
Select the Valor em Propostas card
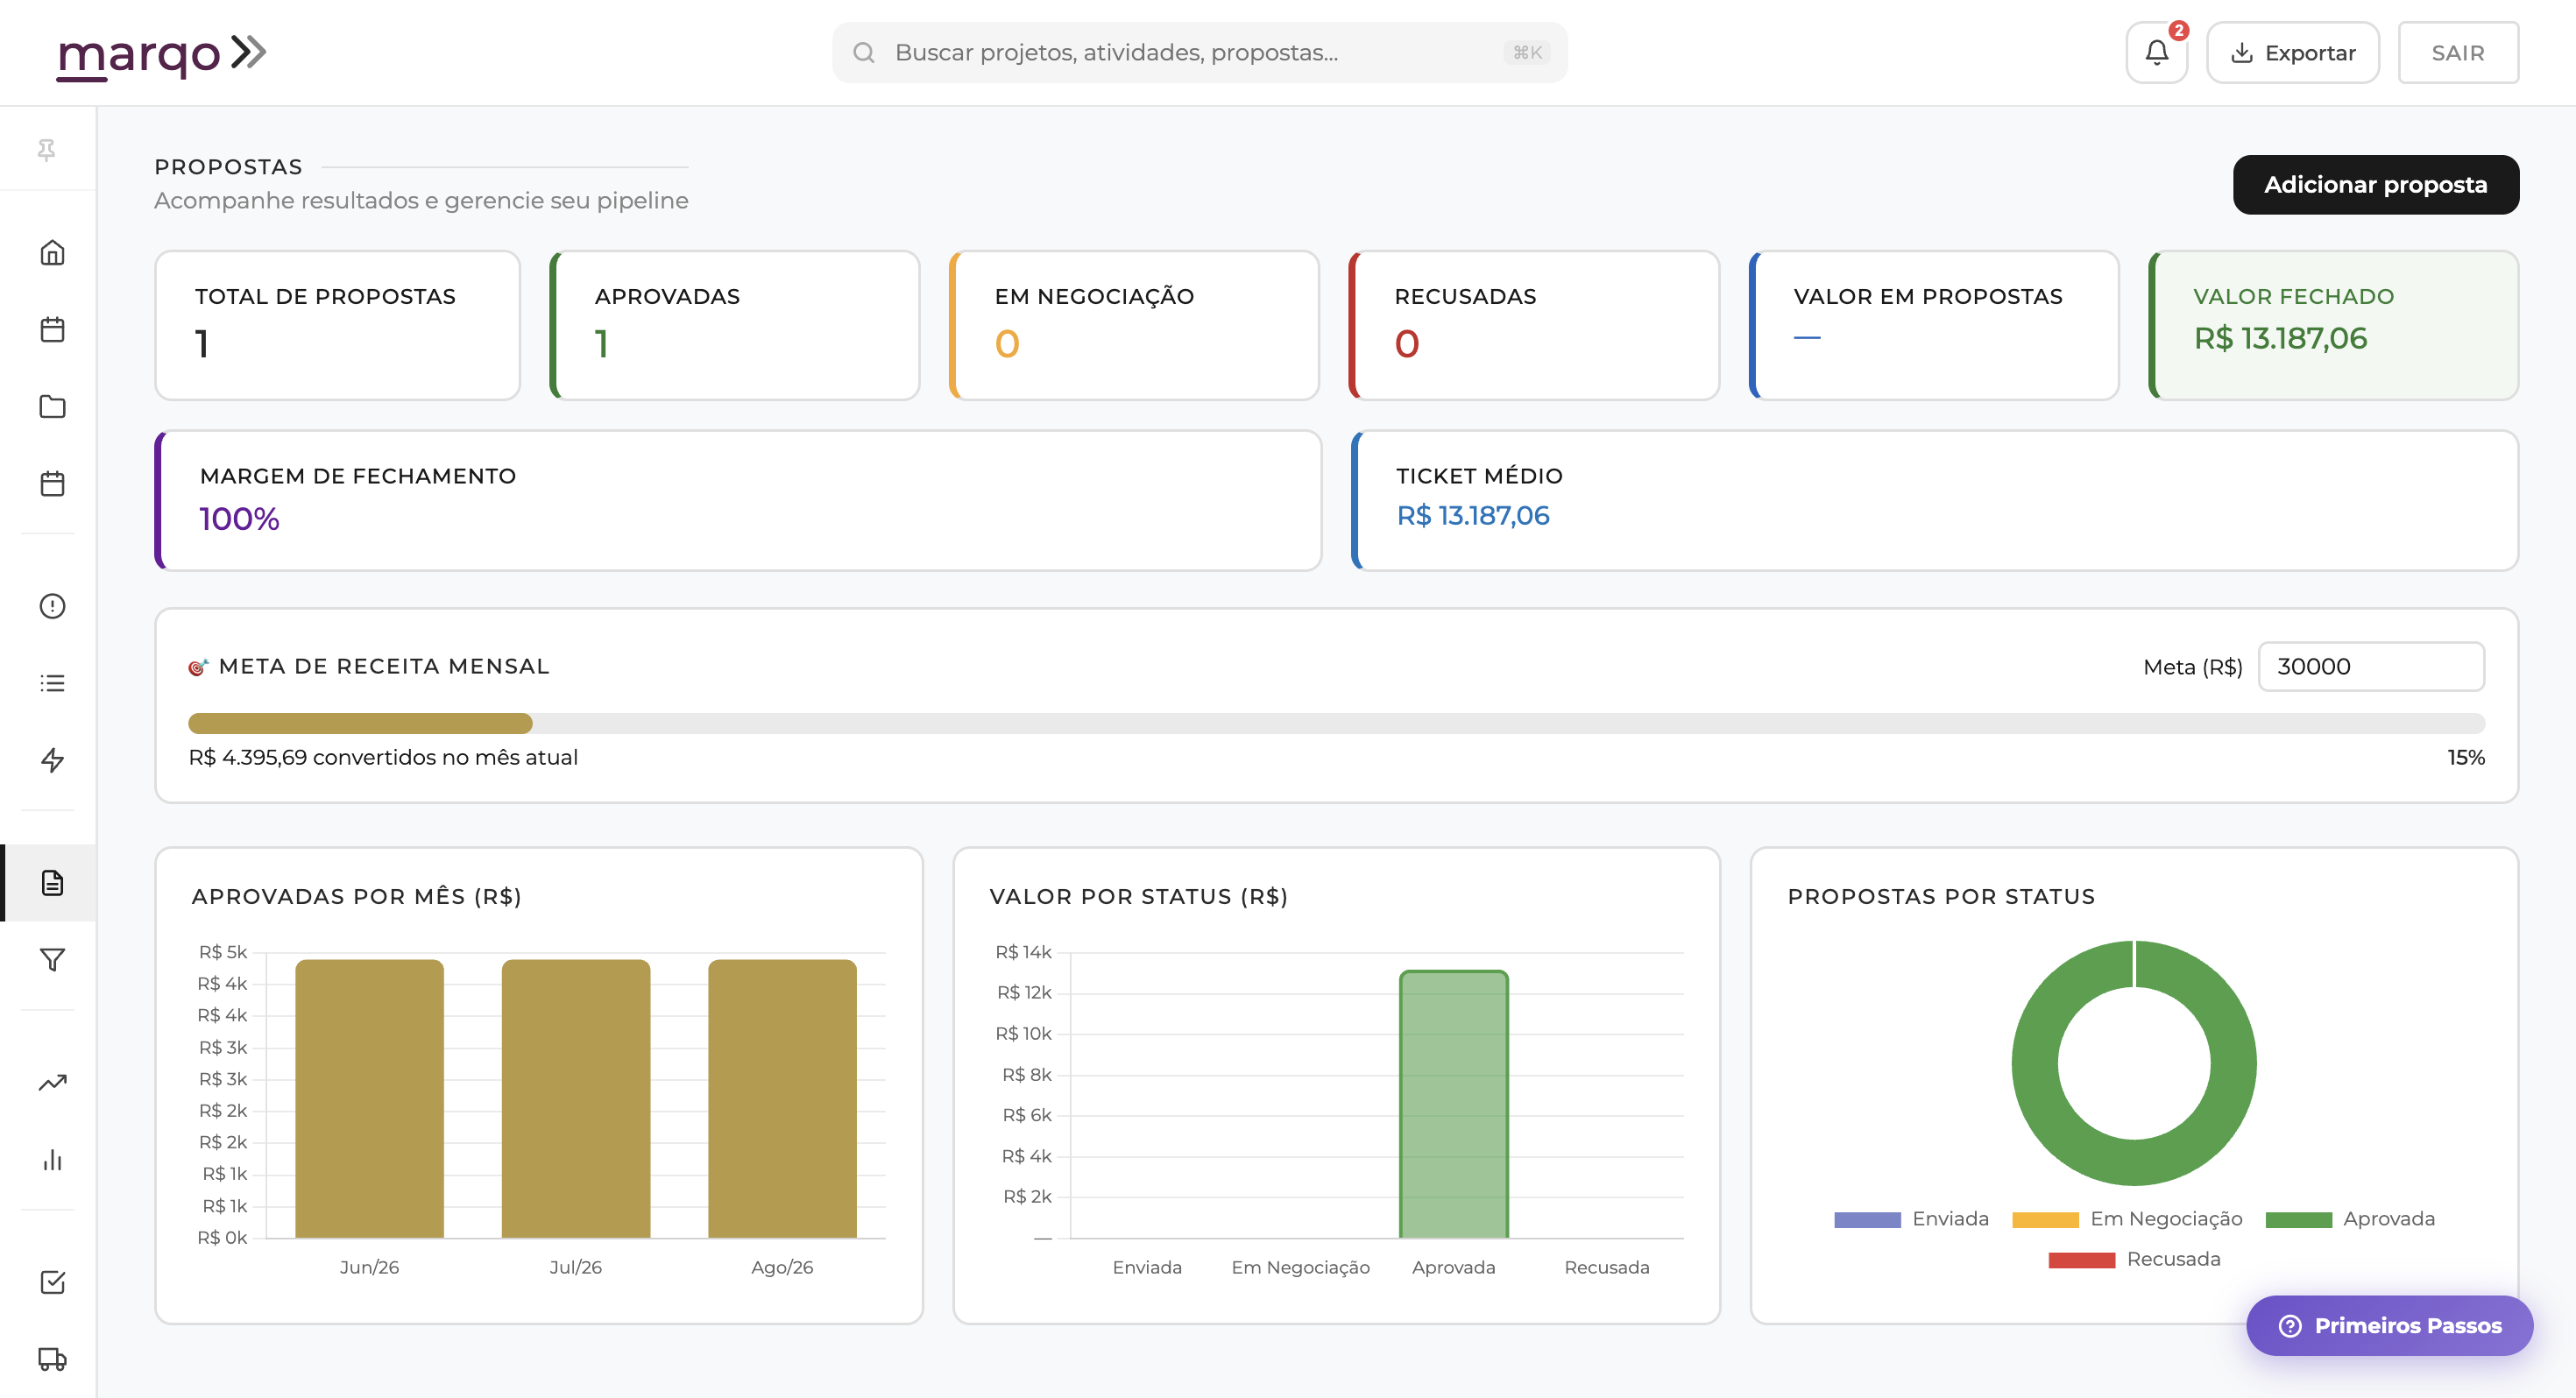(1934, 326)
